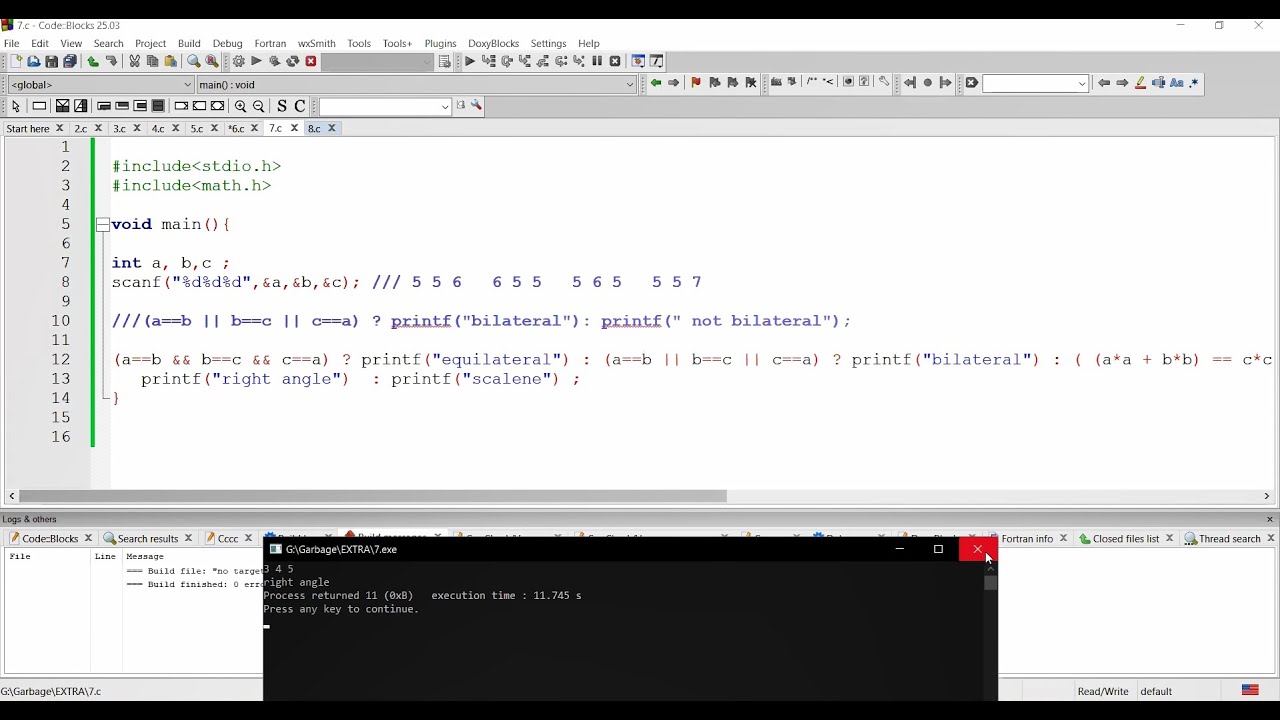
Task: Run the program with the play icon
Action: point(256,62)
